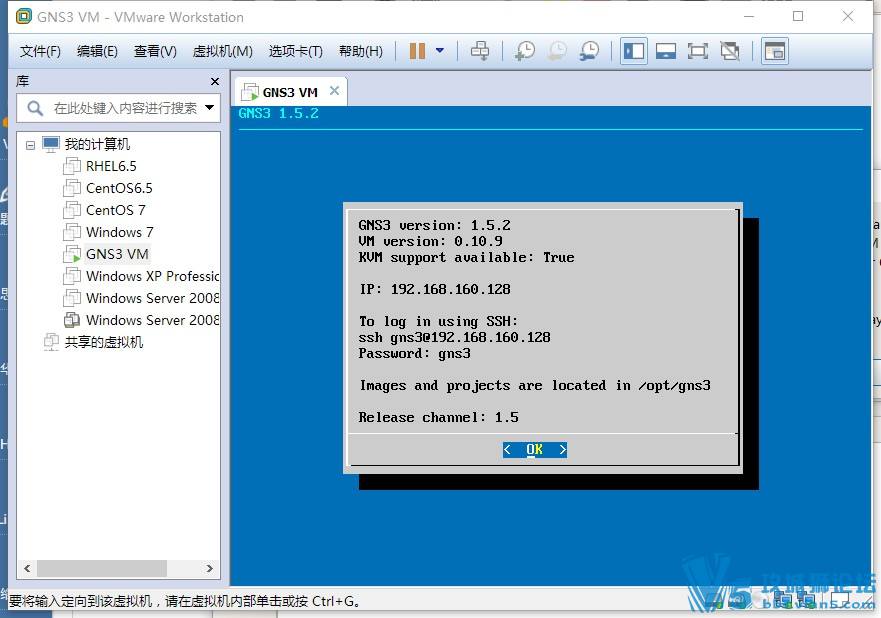This screenshot has width=881, height=618.
Task: Close the 库 library panel
Action: click(x=214, y=81)
